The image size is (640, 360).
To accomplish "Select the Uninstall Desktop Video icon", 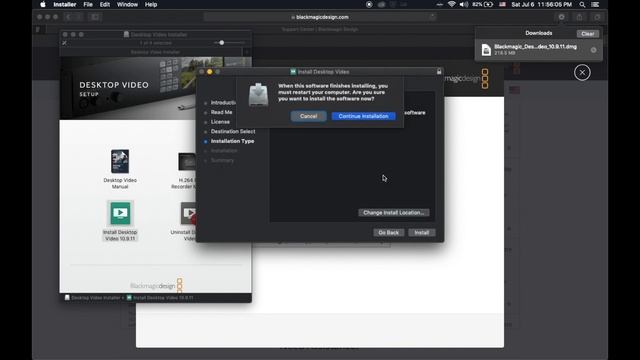I will tap(188, 213).
